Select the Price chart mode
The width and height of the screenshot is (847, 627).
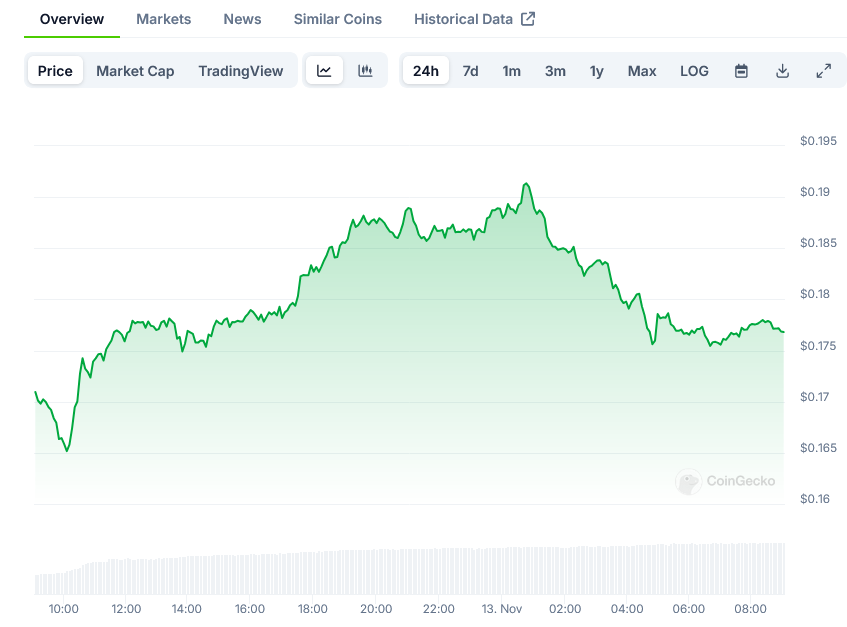pos(55,71)
